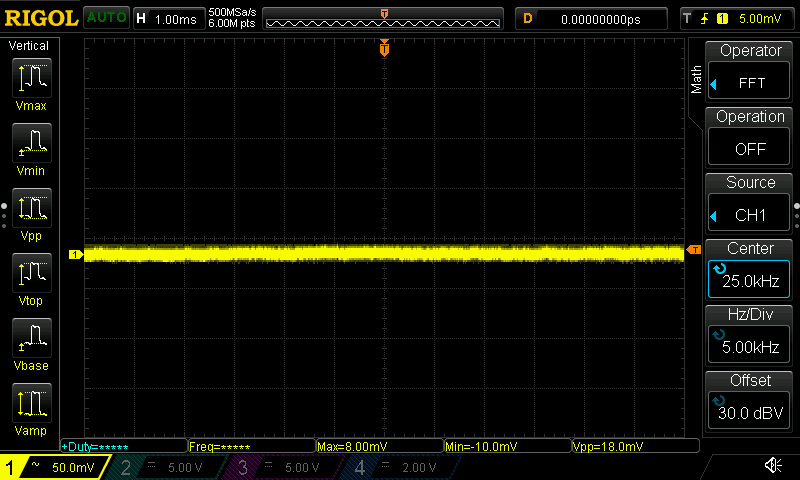This screenshot has width=800, height=480.
Task: Click the speaker mute icon
Action: coord(773,465)
